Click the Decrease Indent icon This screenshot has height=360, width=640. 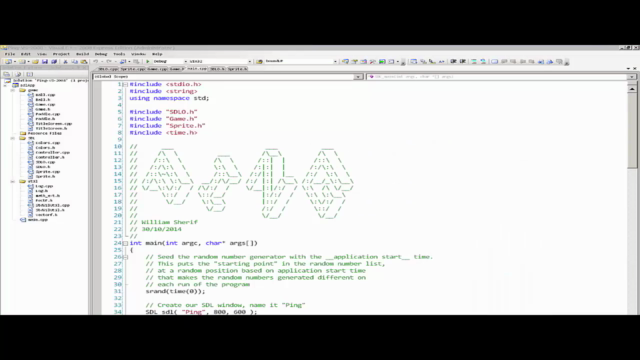point(453,62)
